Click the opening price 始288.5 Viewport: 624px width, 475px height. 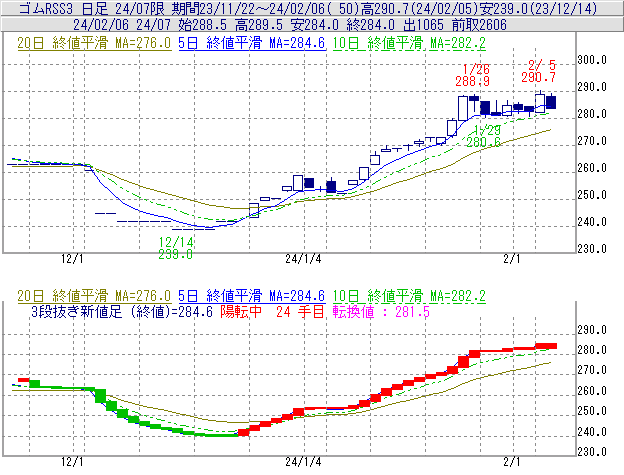[203, 25]
